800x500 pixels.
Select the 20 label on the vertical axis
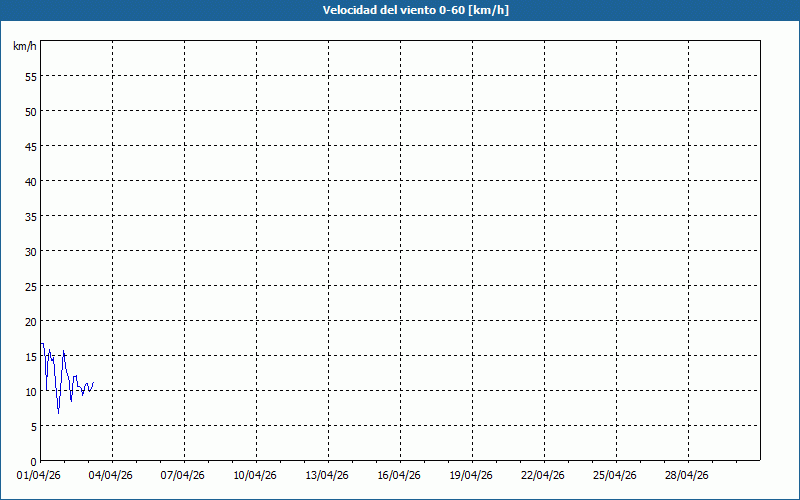[30, 321]
